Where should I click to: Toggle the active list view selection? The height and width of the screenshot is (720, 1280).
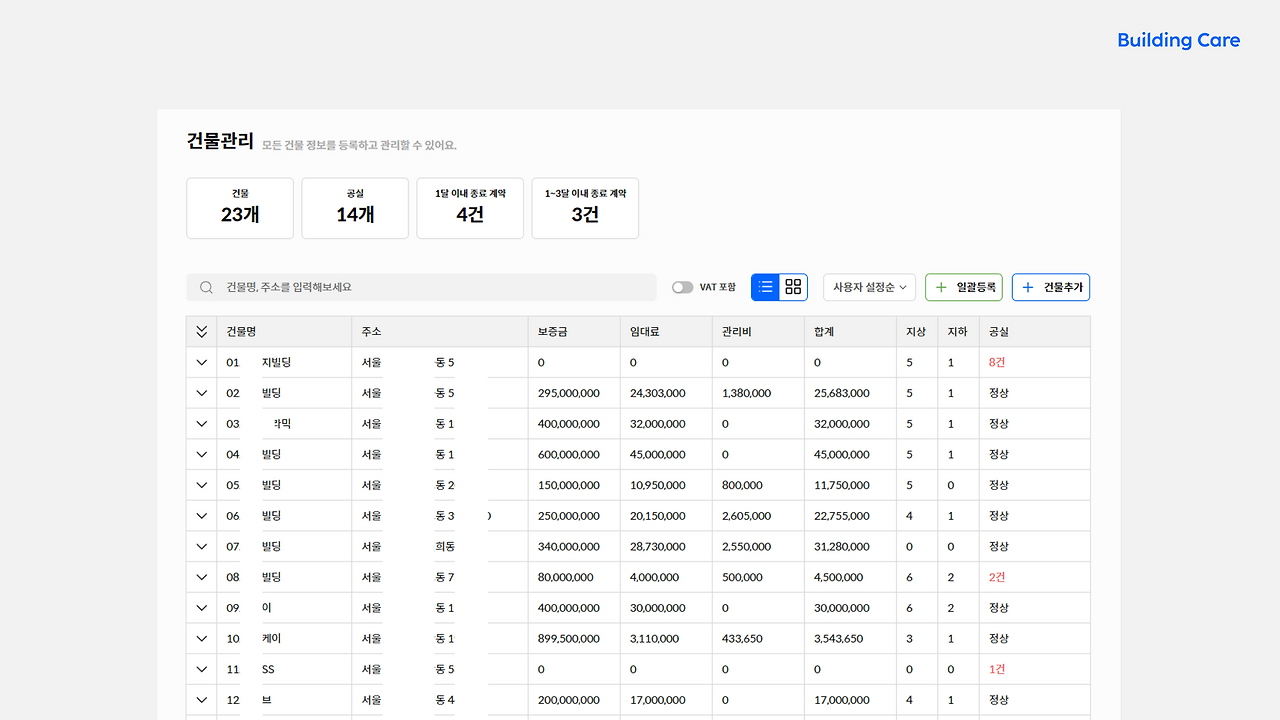click(x=765, y=287)
